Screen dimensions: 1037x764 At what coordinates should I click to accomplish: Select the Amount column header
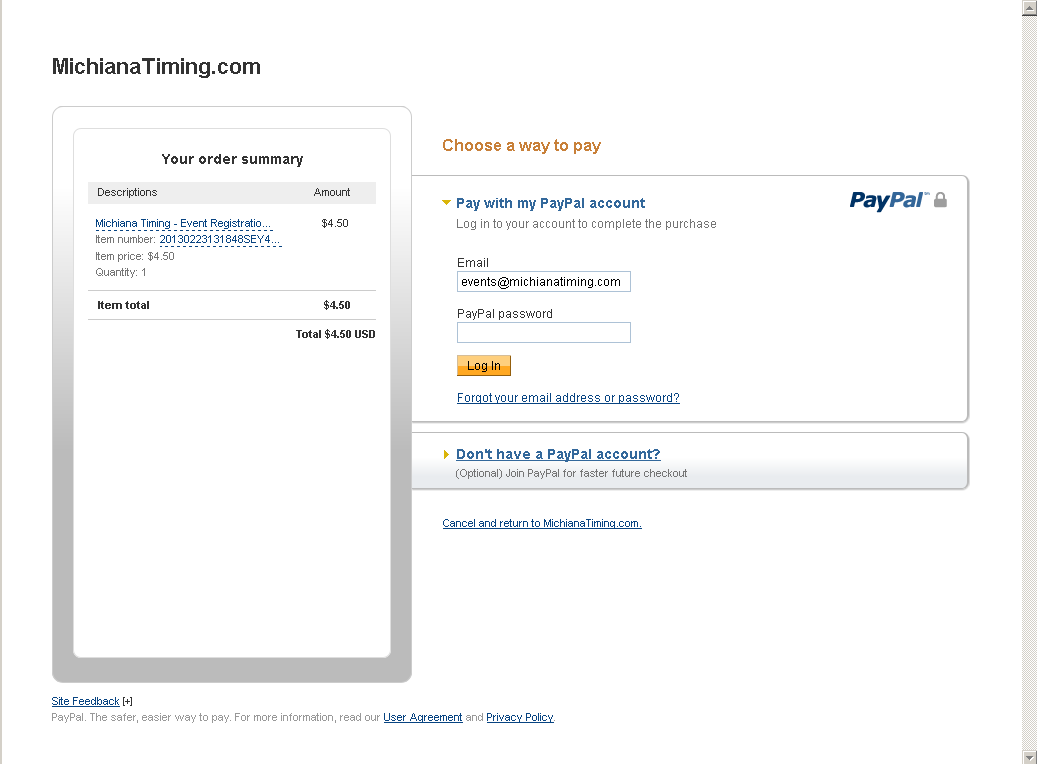coord(332,192)
